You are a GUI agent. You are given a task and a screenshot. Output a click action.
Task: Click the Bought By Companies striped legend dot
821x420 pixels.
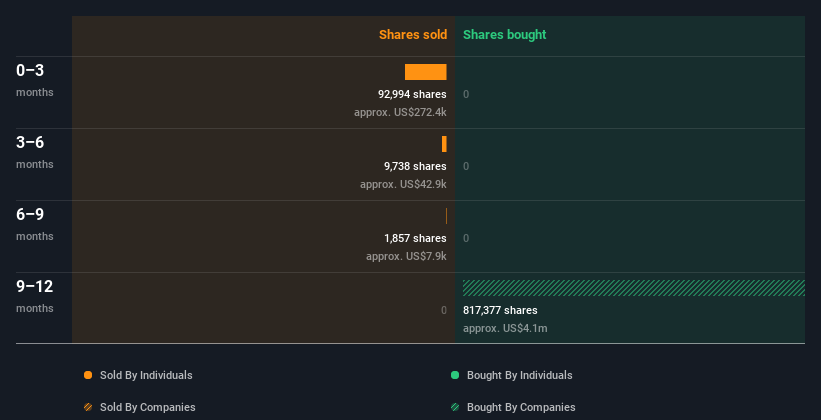[x=455, y=407]
